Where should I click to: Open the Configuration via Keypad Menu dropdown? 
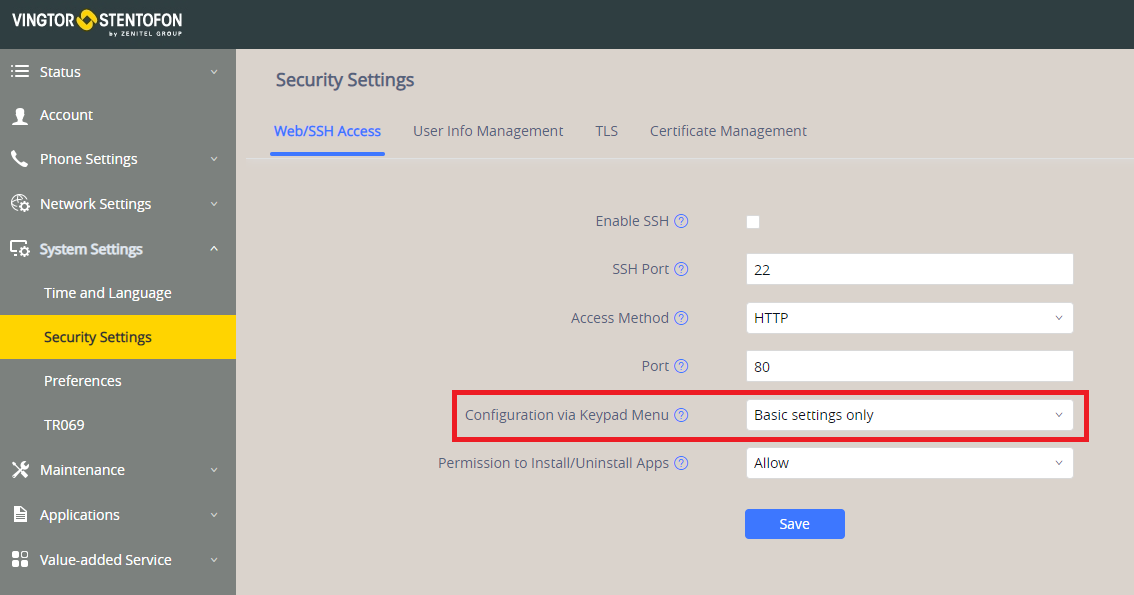[x=909, y=415]
